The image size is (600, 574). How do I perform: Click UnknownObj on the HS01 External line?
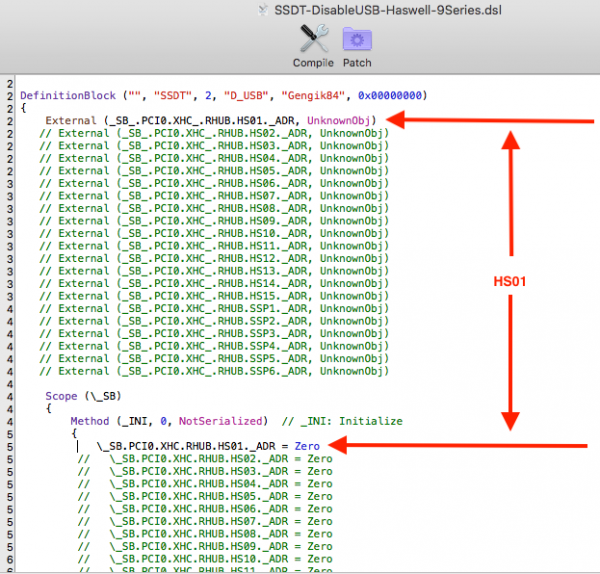[339, 121]
